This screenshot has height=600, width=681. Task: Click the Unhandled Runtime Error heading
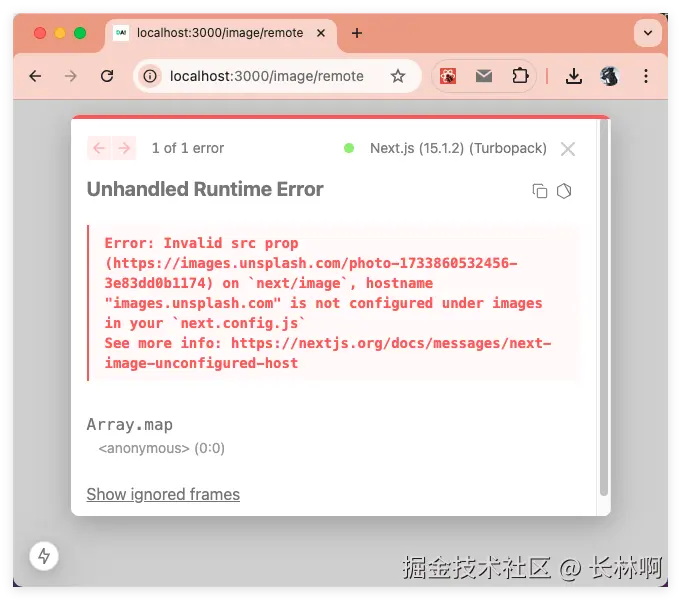tap(205, 189)
